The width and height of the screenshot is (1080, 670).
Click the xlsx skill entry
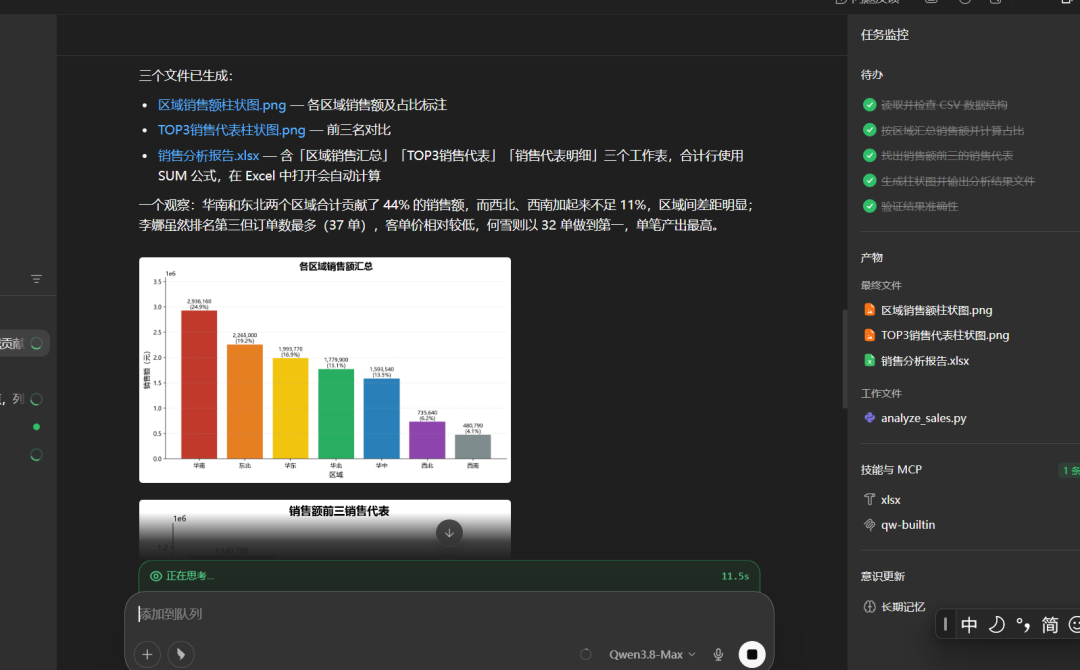click(x=890, y=500)
